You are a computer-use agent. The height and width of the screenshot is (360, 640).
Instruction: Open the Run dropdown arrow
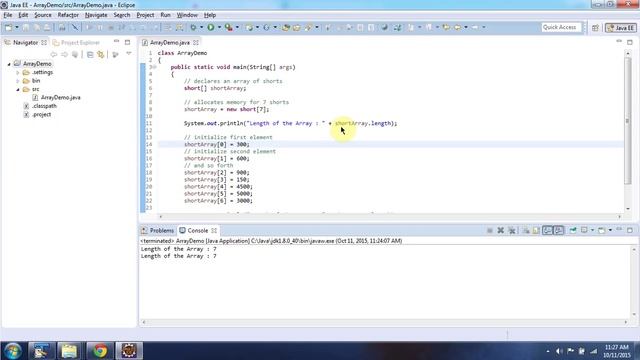219,27
